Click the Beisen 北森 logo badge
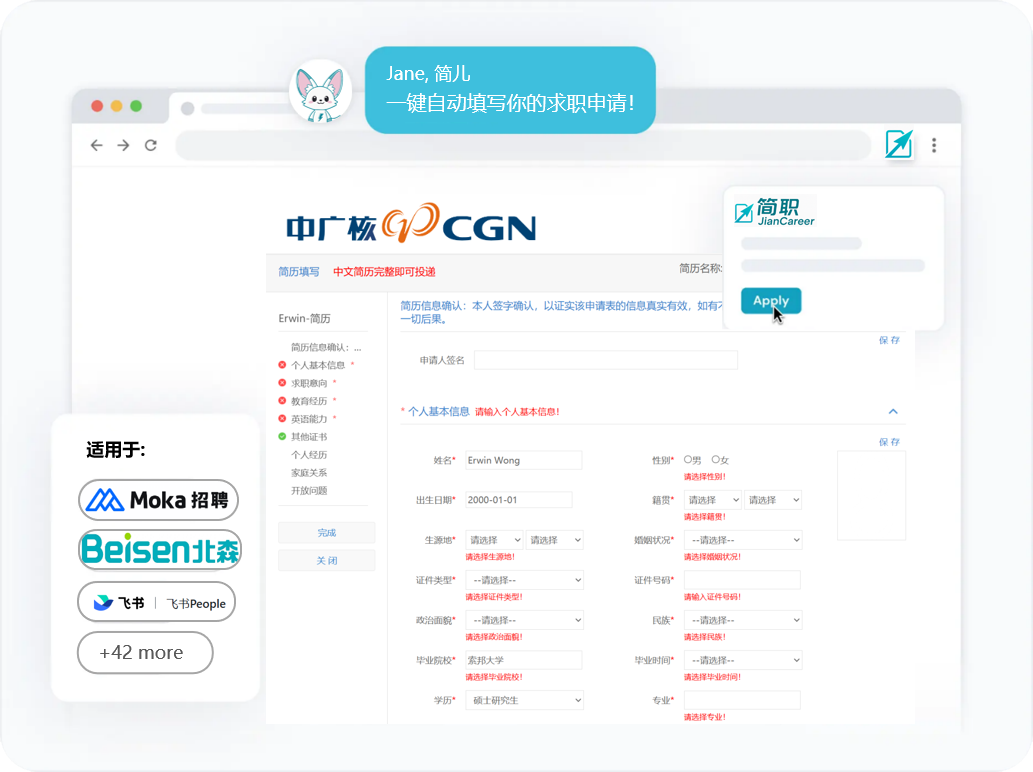This screenshot has width=1033, height=772. (160, 549)
